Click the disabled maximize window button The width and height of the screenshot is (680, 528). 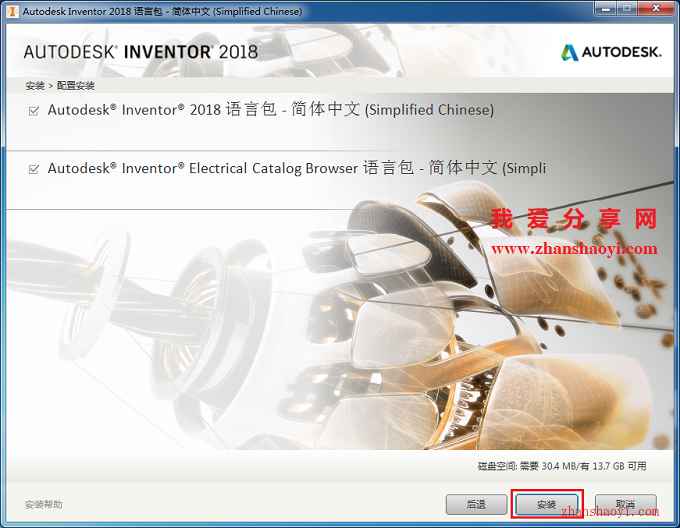click(627, 8)
